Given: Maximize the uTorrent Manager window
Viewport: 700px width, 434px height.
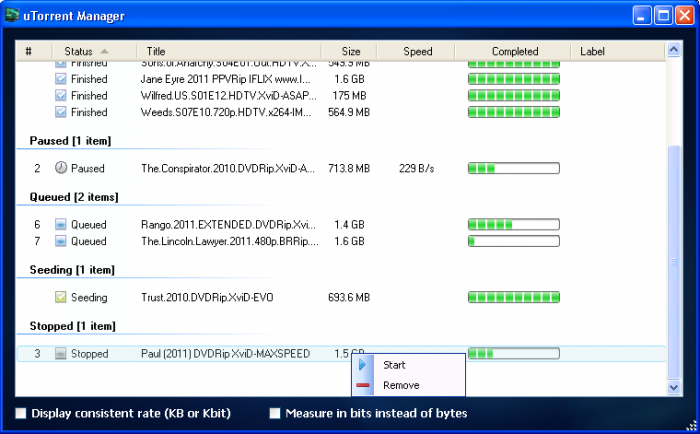Looking at the screenshot, I should pyautogui.click(x=663, y=15).
